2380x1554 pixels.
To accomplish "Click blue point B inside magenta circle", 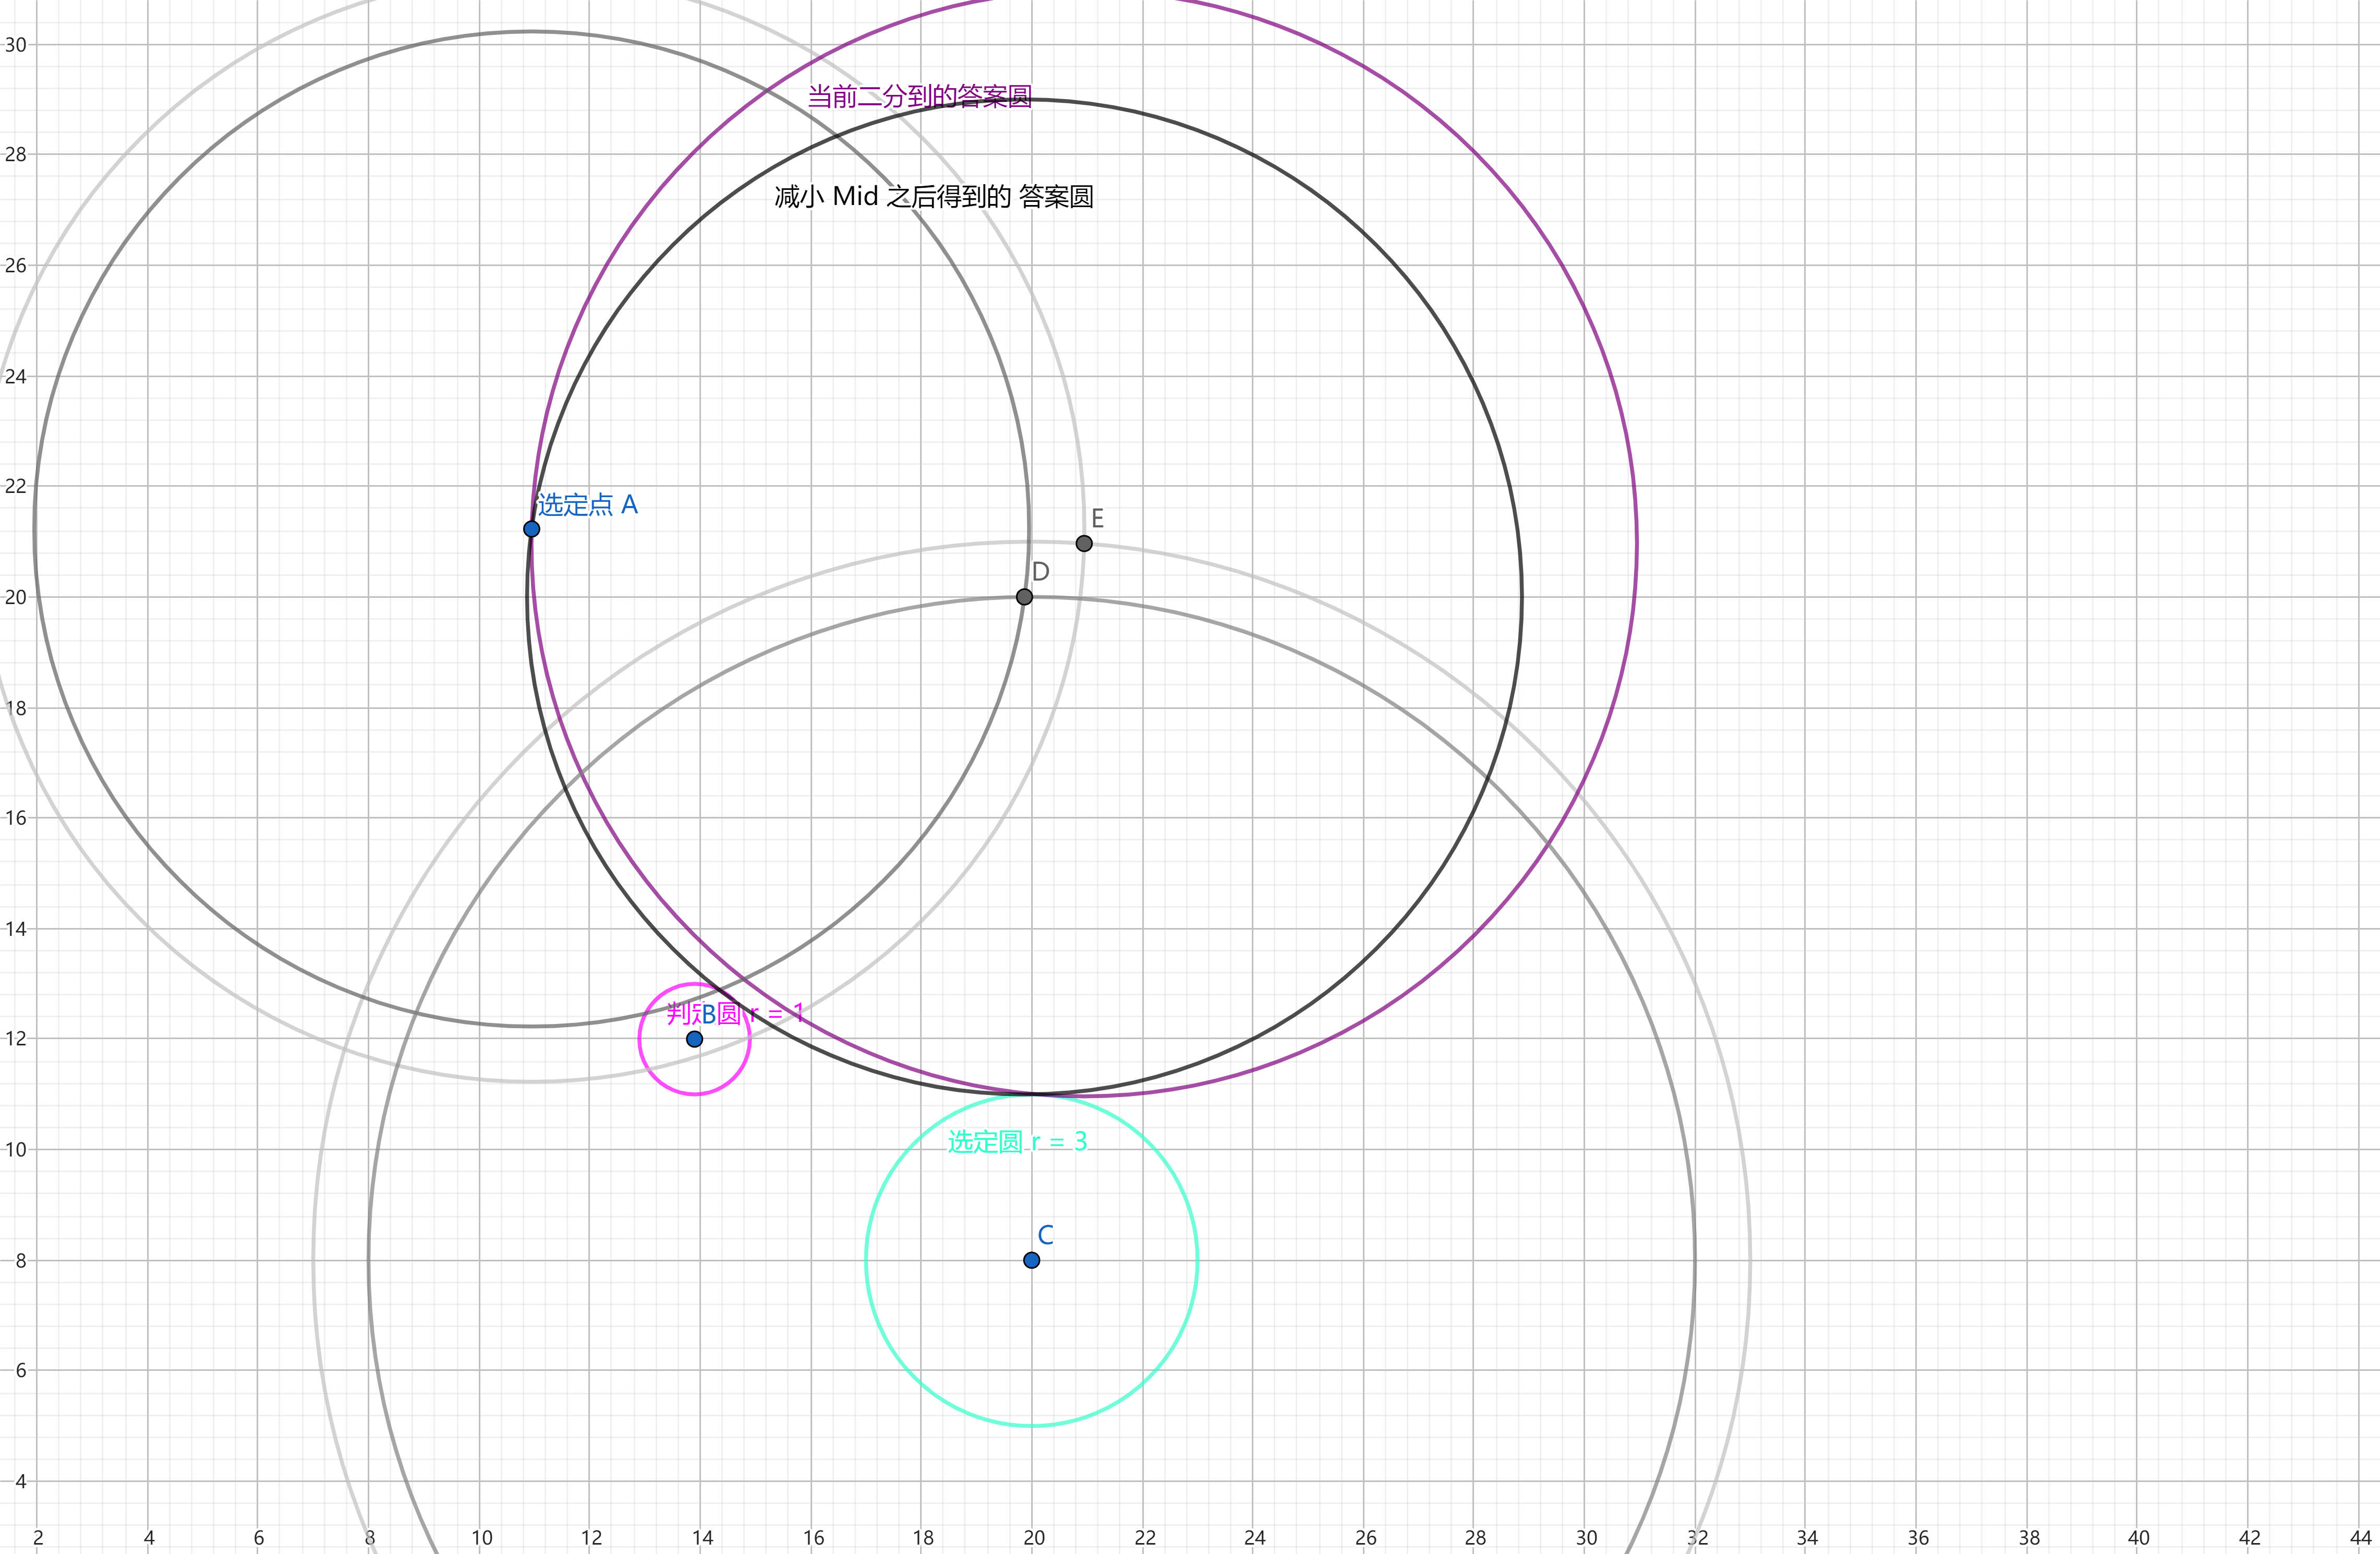I will pyautogui.click(x=694, y=1039).
